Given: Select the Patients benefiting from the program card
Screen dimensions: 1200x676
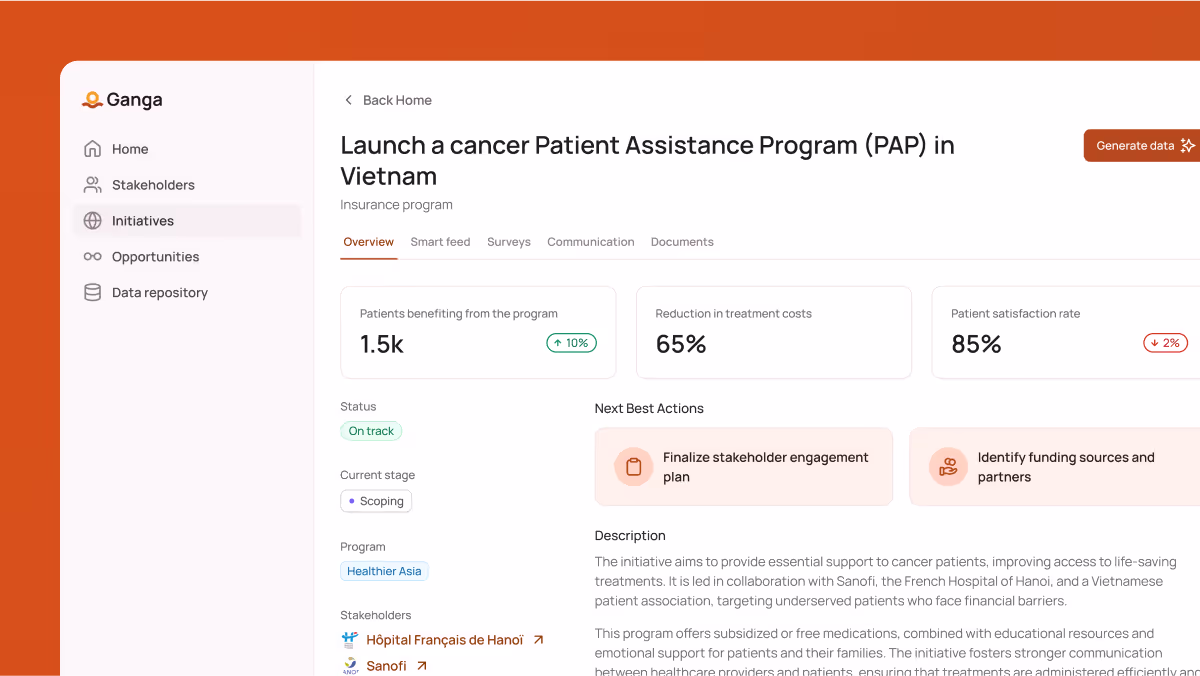Looking at the screenshot, I should coord(478,332).
